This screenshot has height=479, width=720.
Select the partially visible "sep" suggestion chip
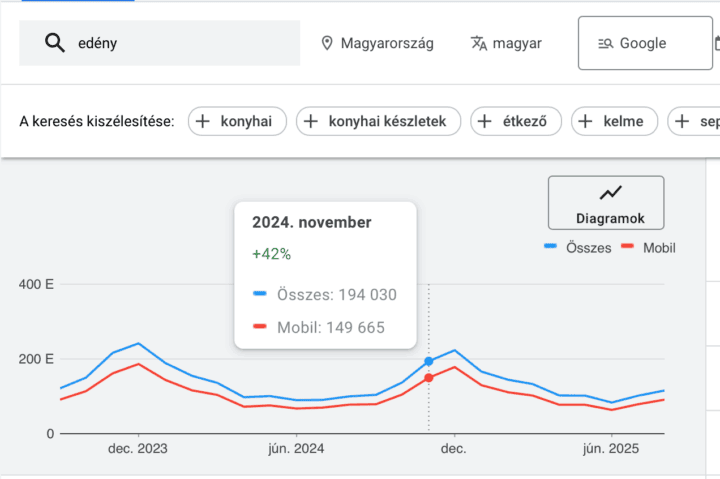[694, 122]
